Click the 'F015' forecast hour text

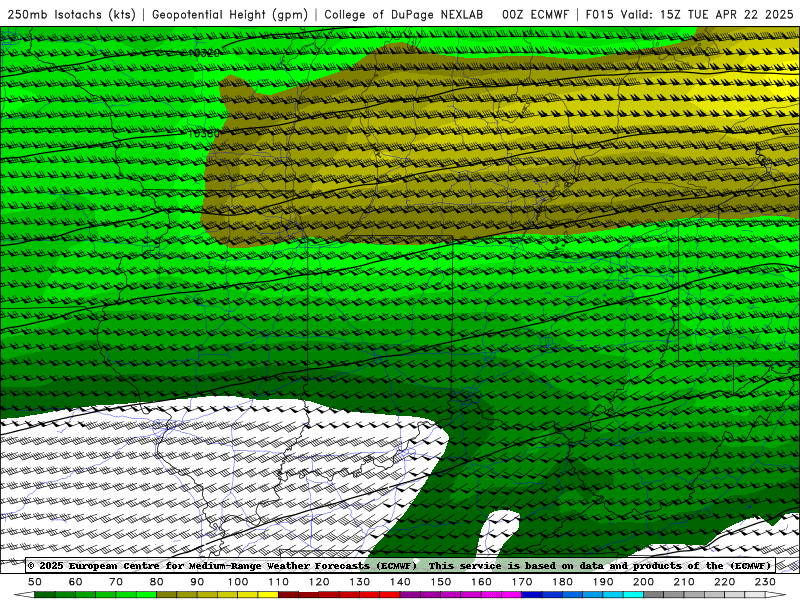click(599, 14)
